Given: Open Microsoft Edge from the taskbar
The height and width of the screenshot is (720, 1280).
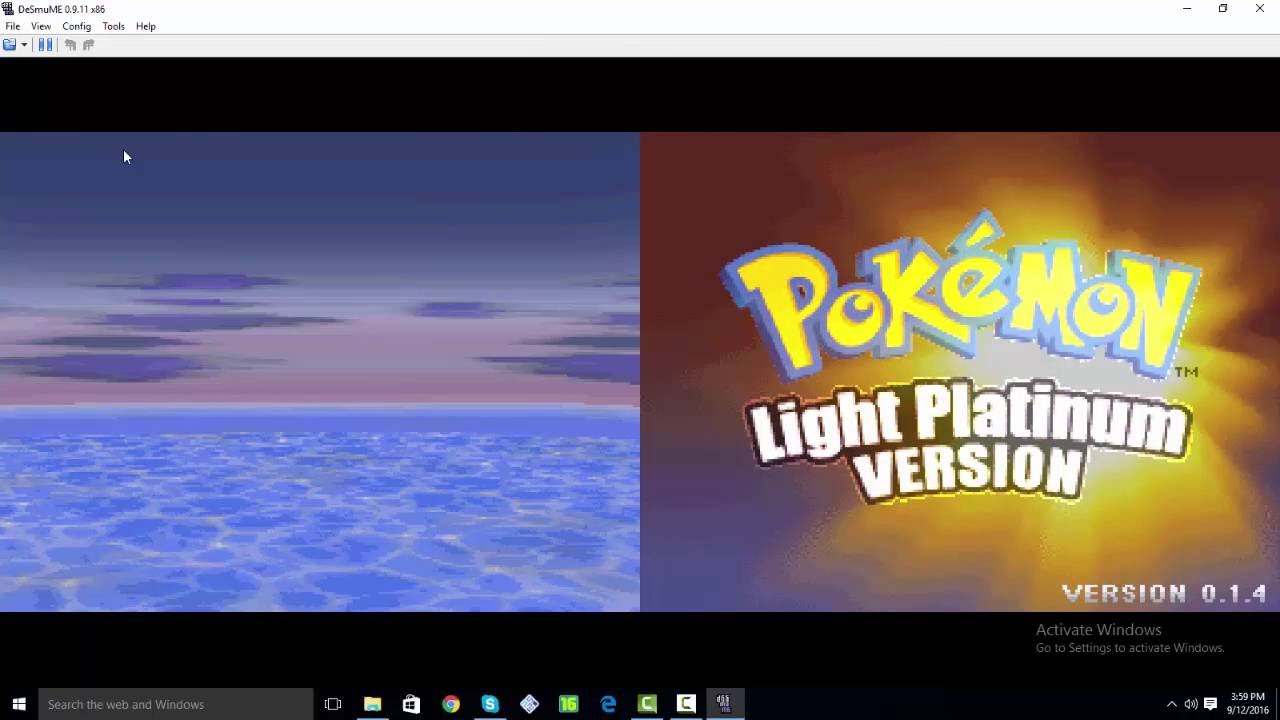Looking at the screenshot, I should (x=608, y=704).
